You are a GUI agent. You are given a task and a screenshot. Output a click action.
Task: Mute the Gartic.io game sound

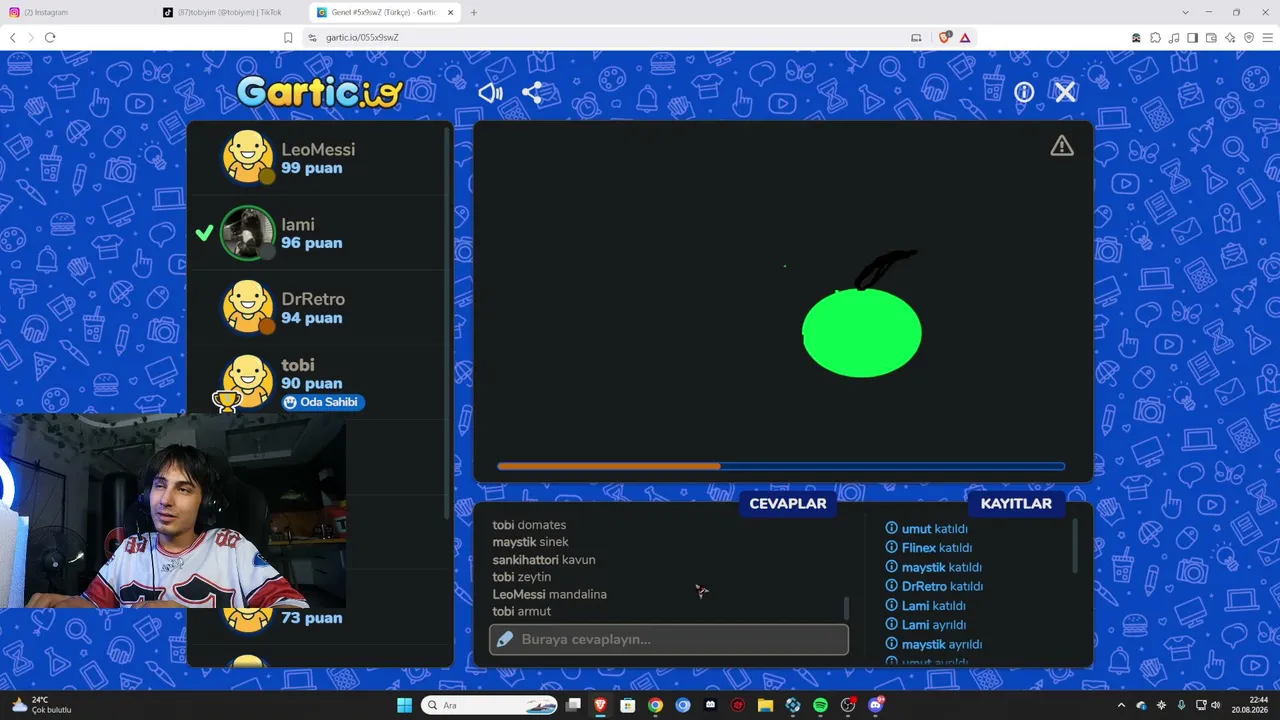pyautogui.click(x=490, y=93)
